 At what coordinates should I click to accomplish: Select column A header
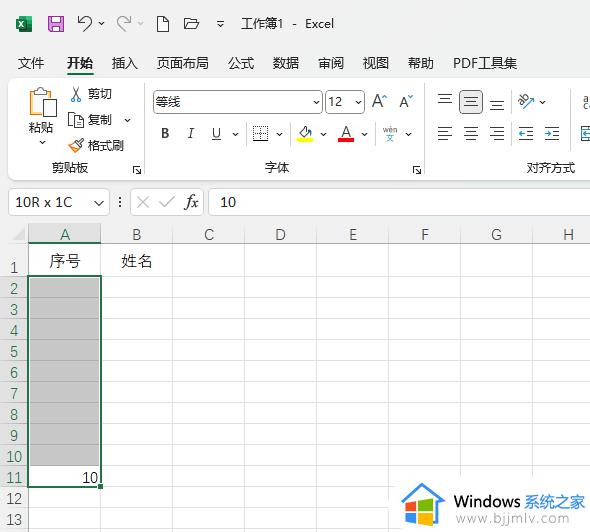65,234
